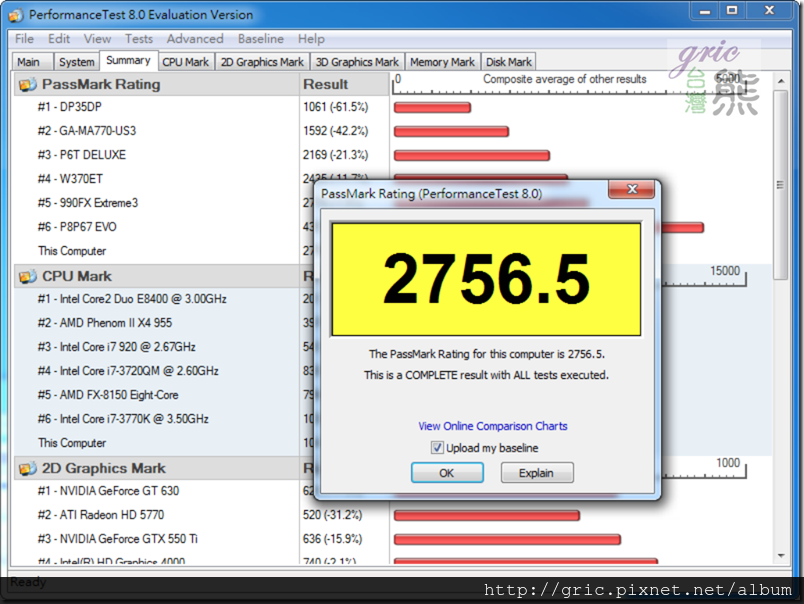Open the Tests menu
Screen dimensions: 804x604
(139, 39)
